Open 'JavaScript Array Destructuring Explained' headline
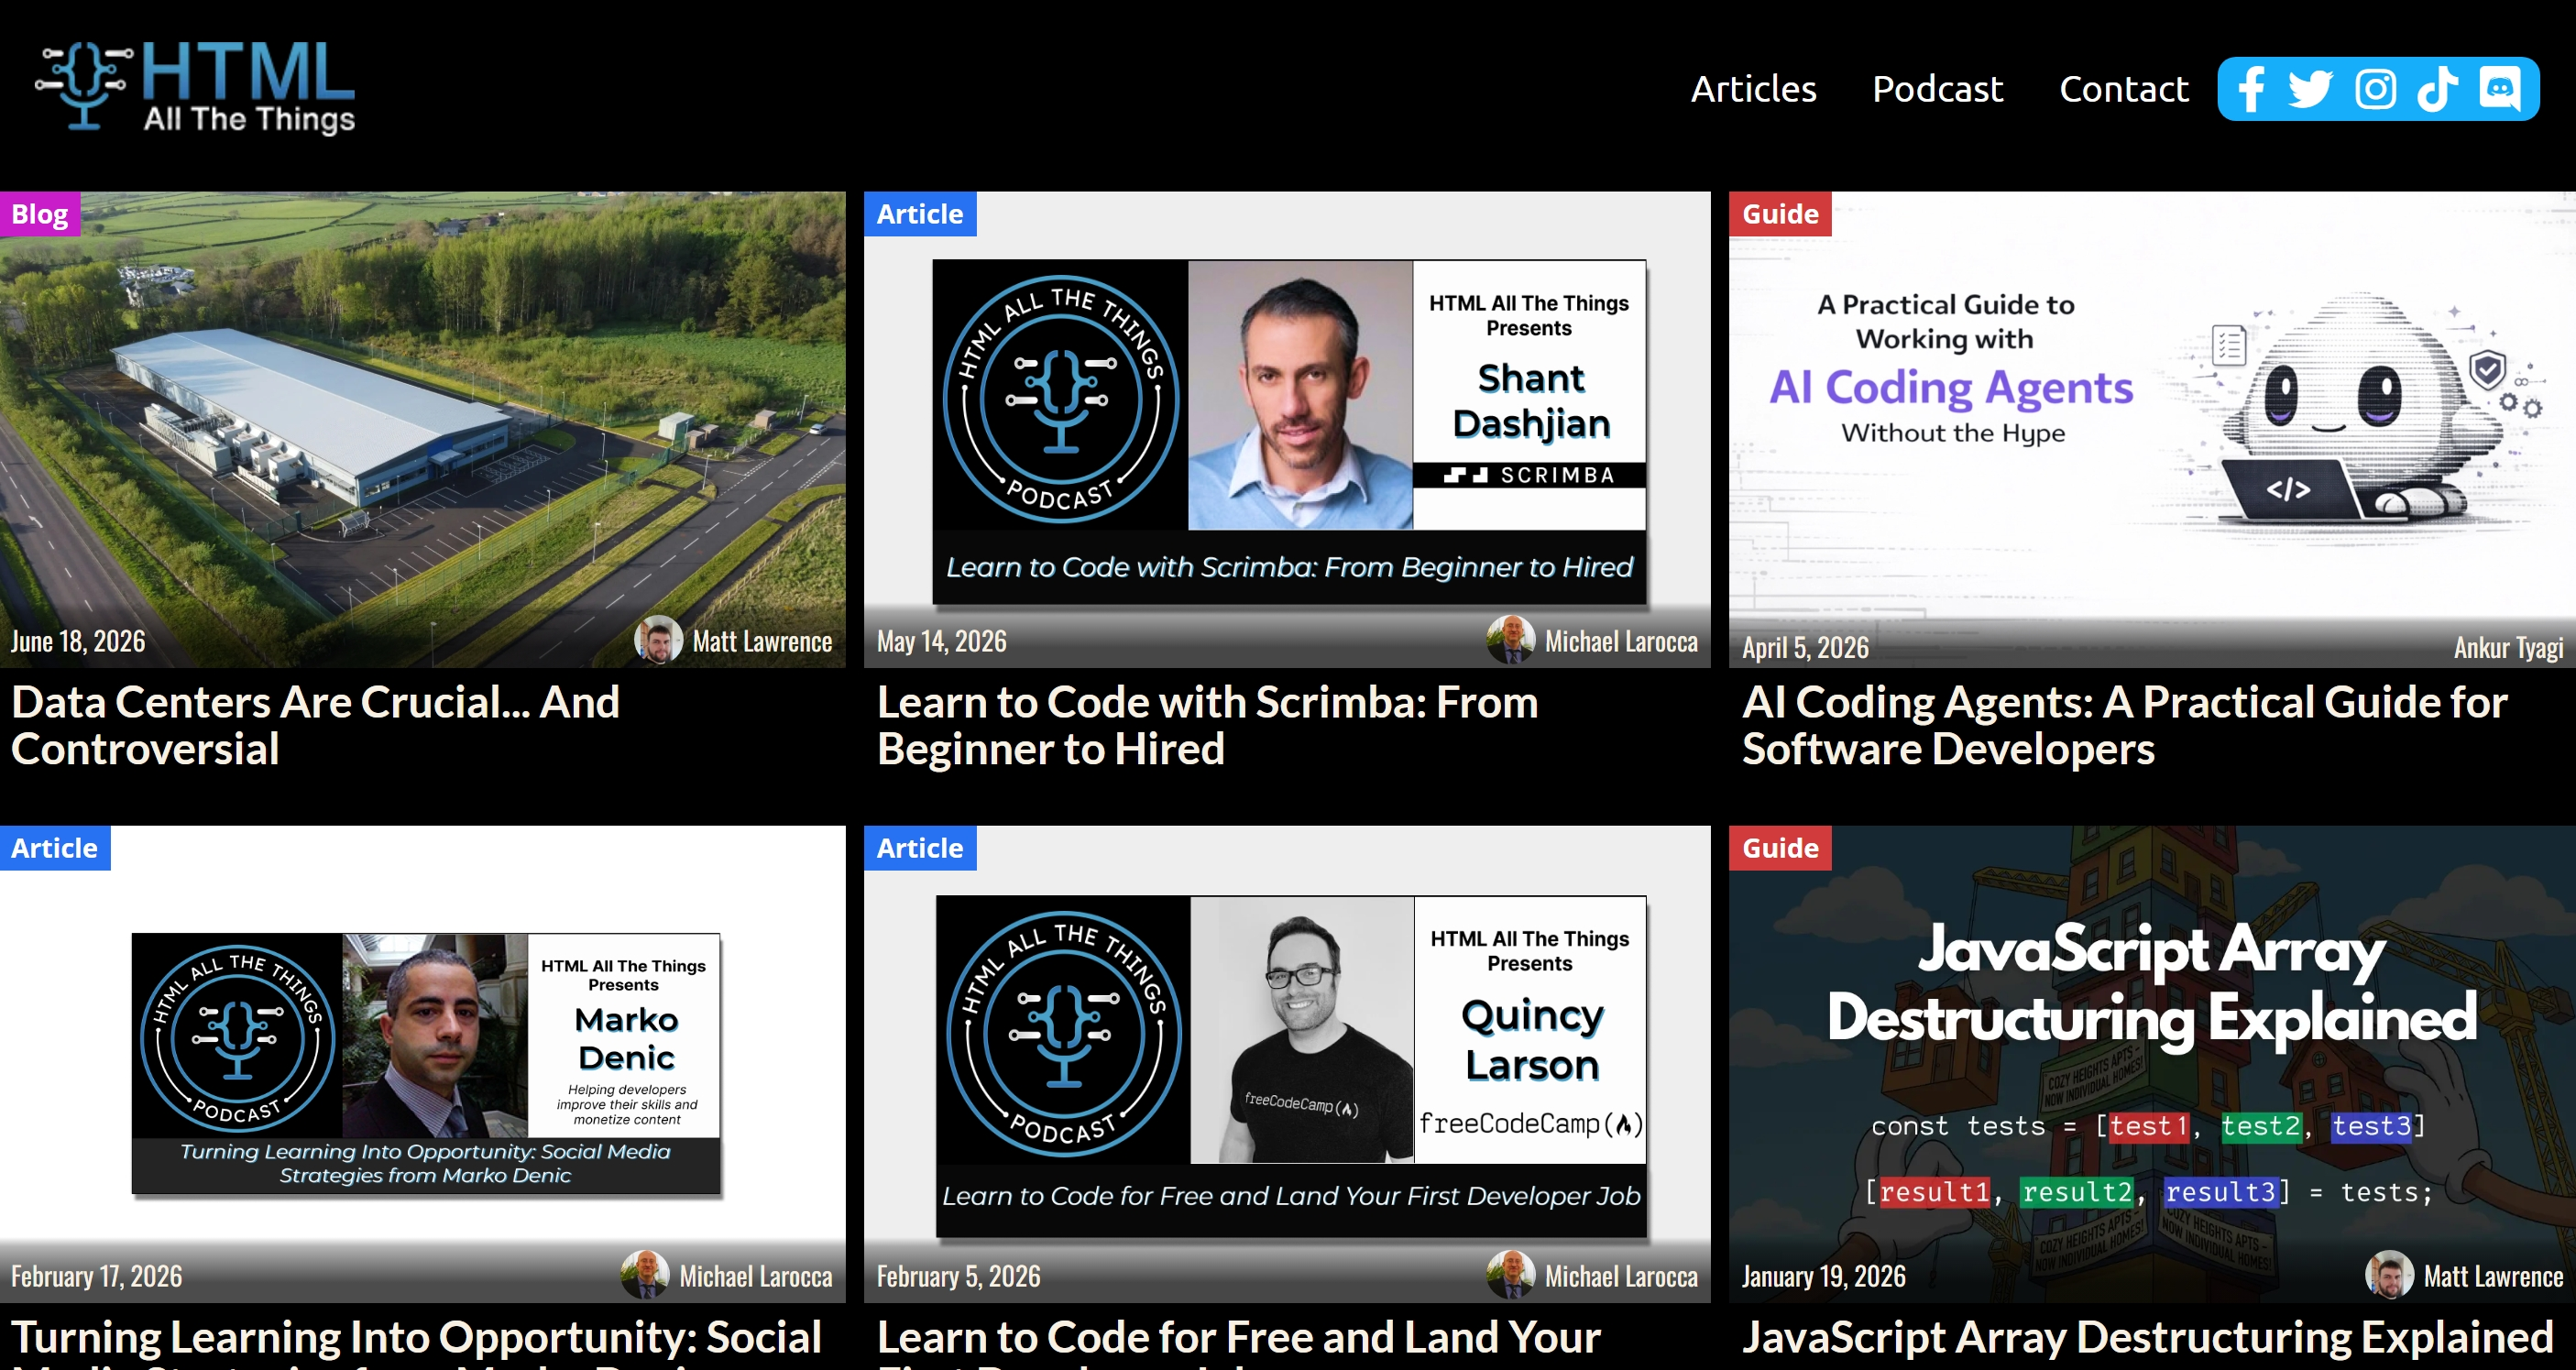The width and height of the screenshot is (2576, 1370). tap(2147, 1338)
